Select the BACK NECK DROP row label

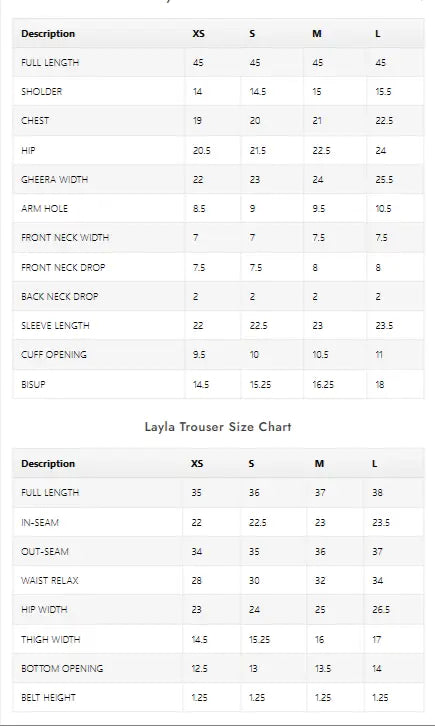point(60,296)
